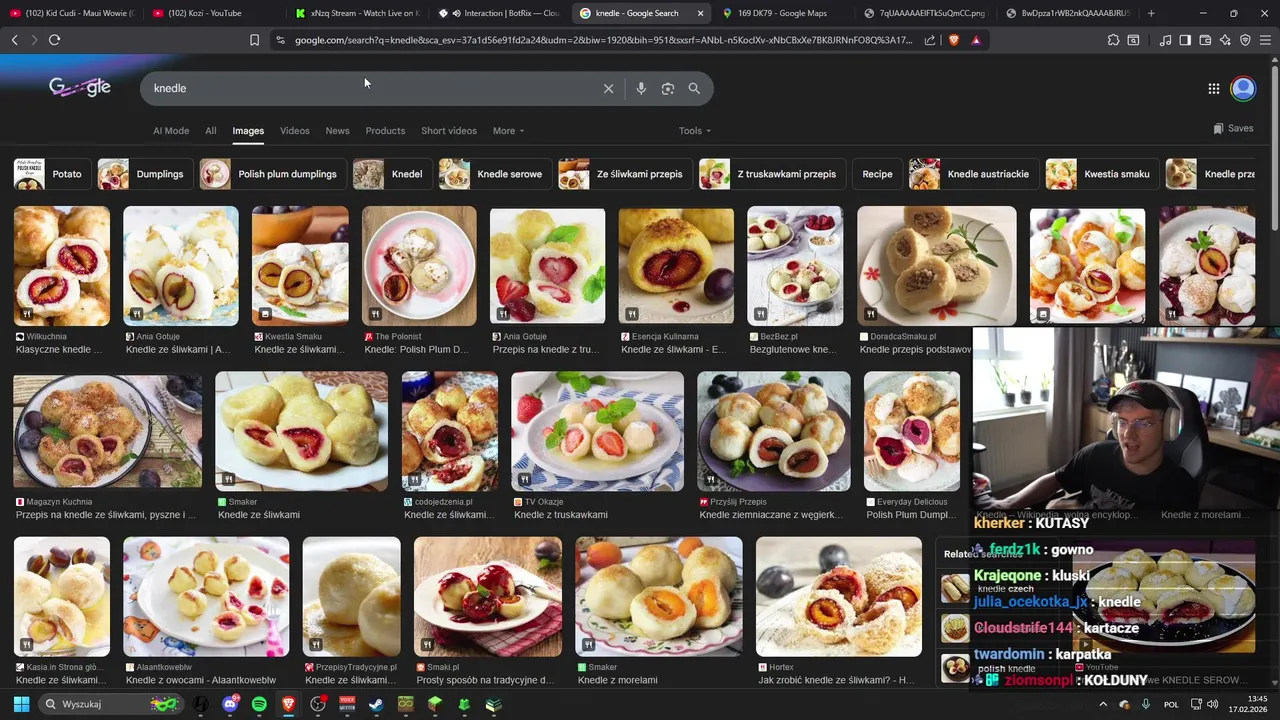This screenshot has width=1280, height=720.
Task: Click the Brave browser taskbar icon
Action: pyautogui.click(x=288, y=704)
